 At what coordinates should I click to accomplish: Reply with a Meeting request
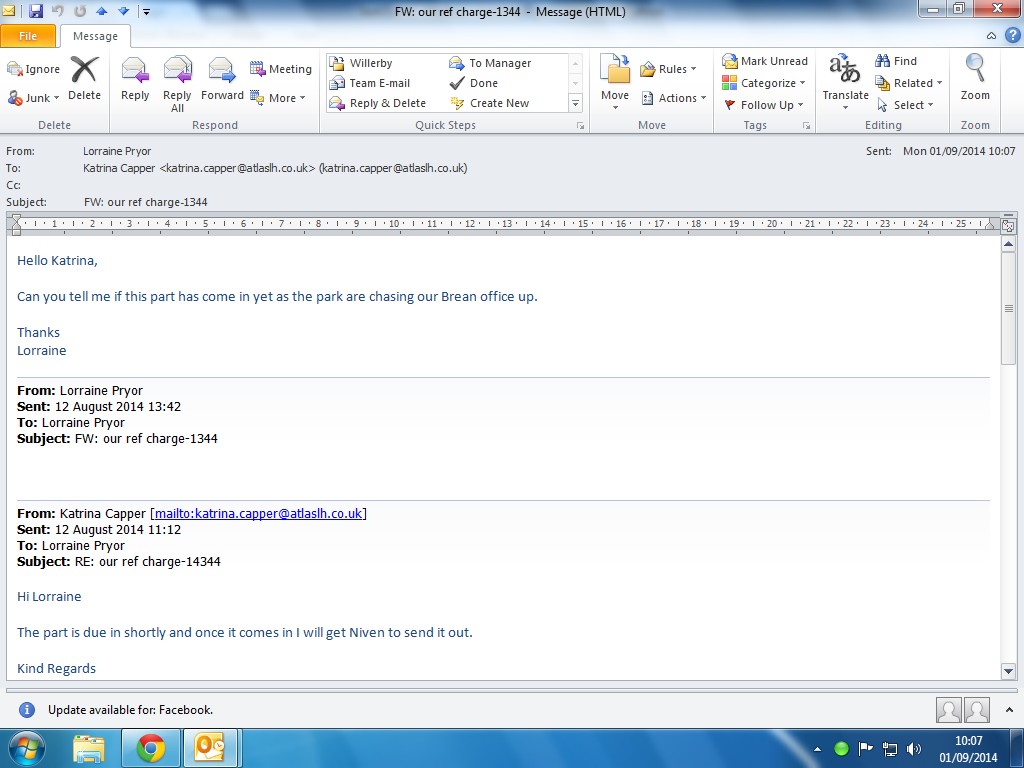281,69
